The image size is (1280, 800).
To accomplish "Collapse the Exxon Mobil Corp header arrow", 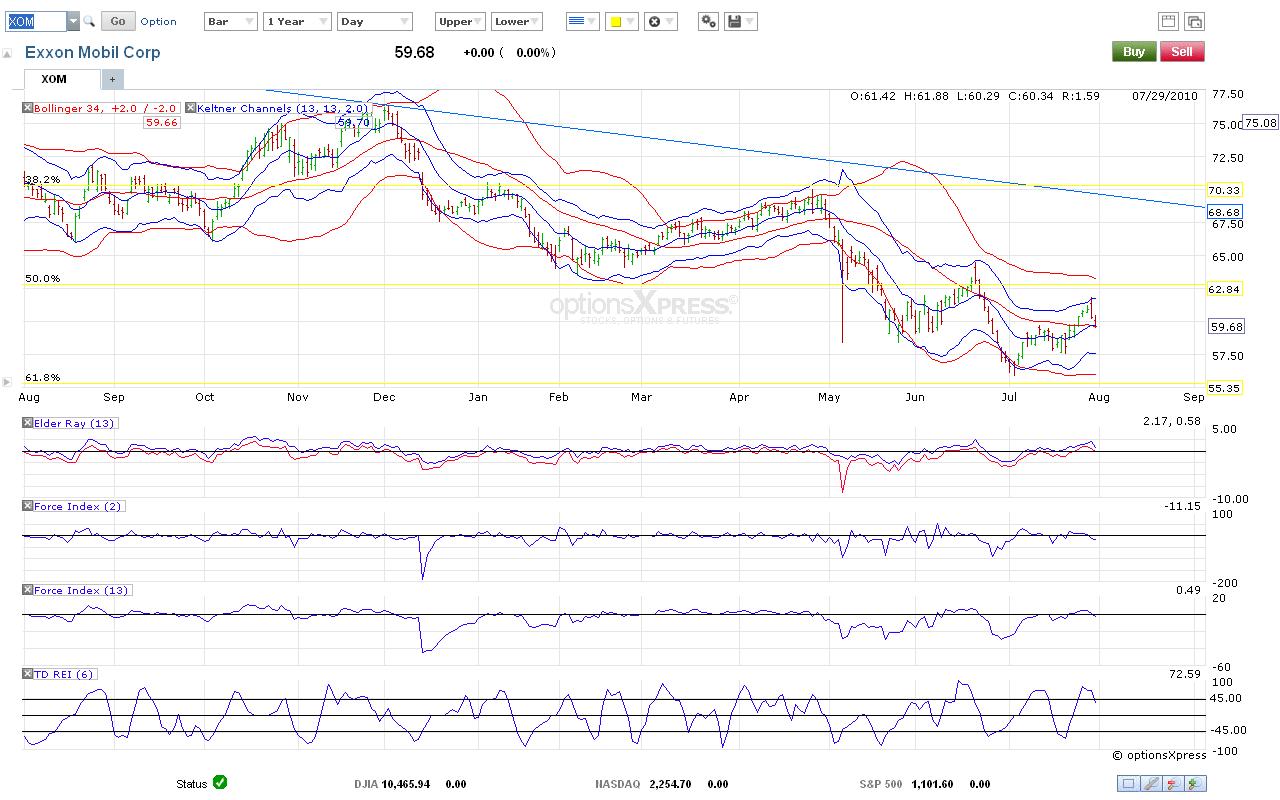I will coord(8,54).
